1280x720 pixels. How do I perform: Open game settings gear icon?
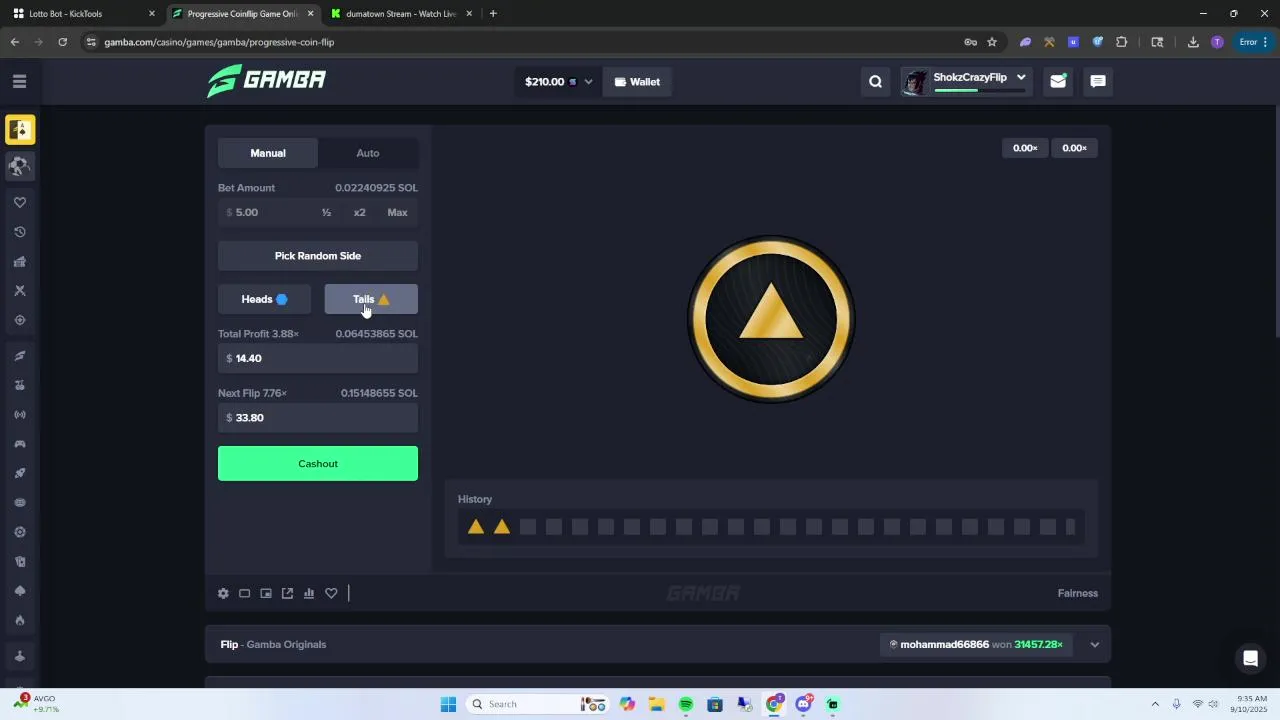[x=223, y=593]
